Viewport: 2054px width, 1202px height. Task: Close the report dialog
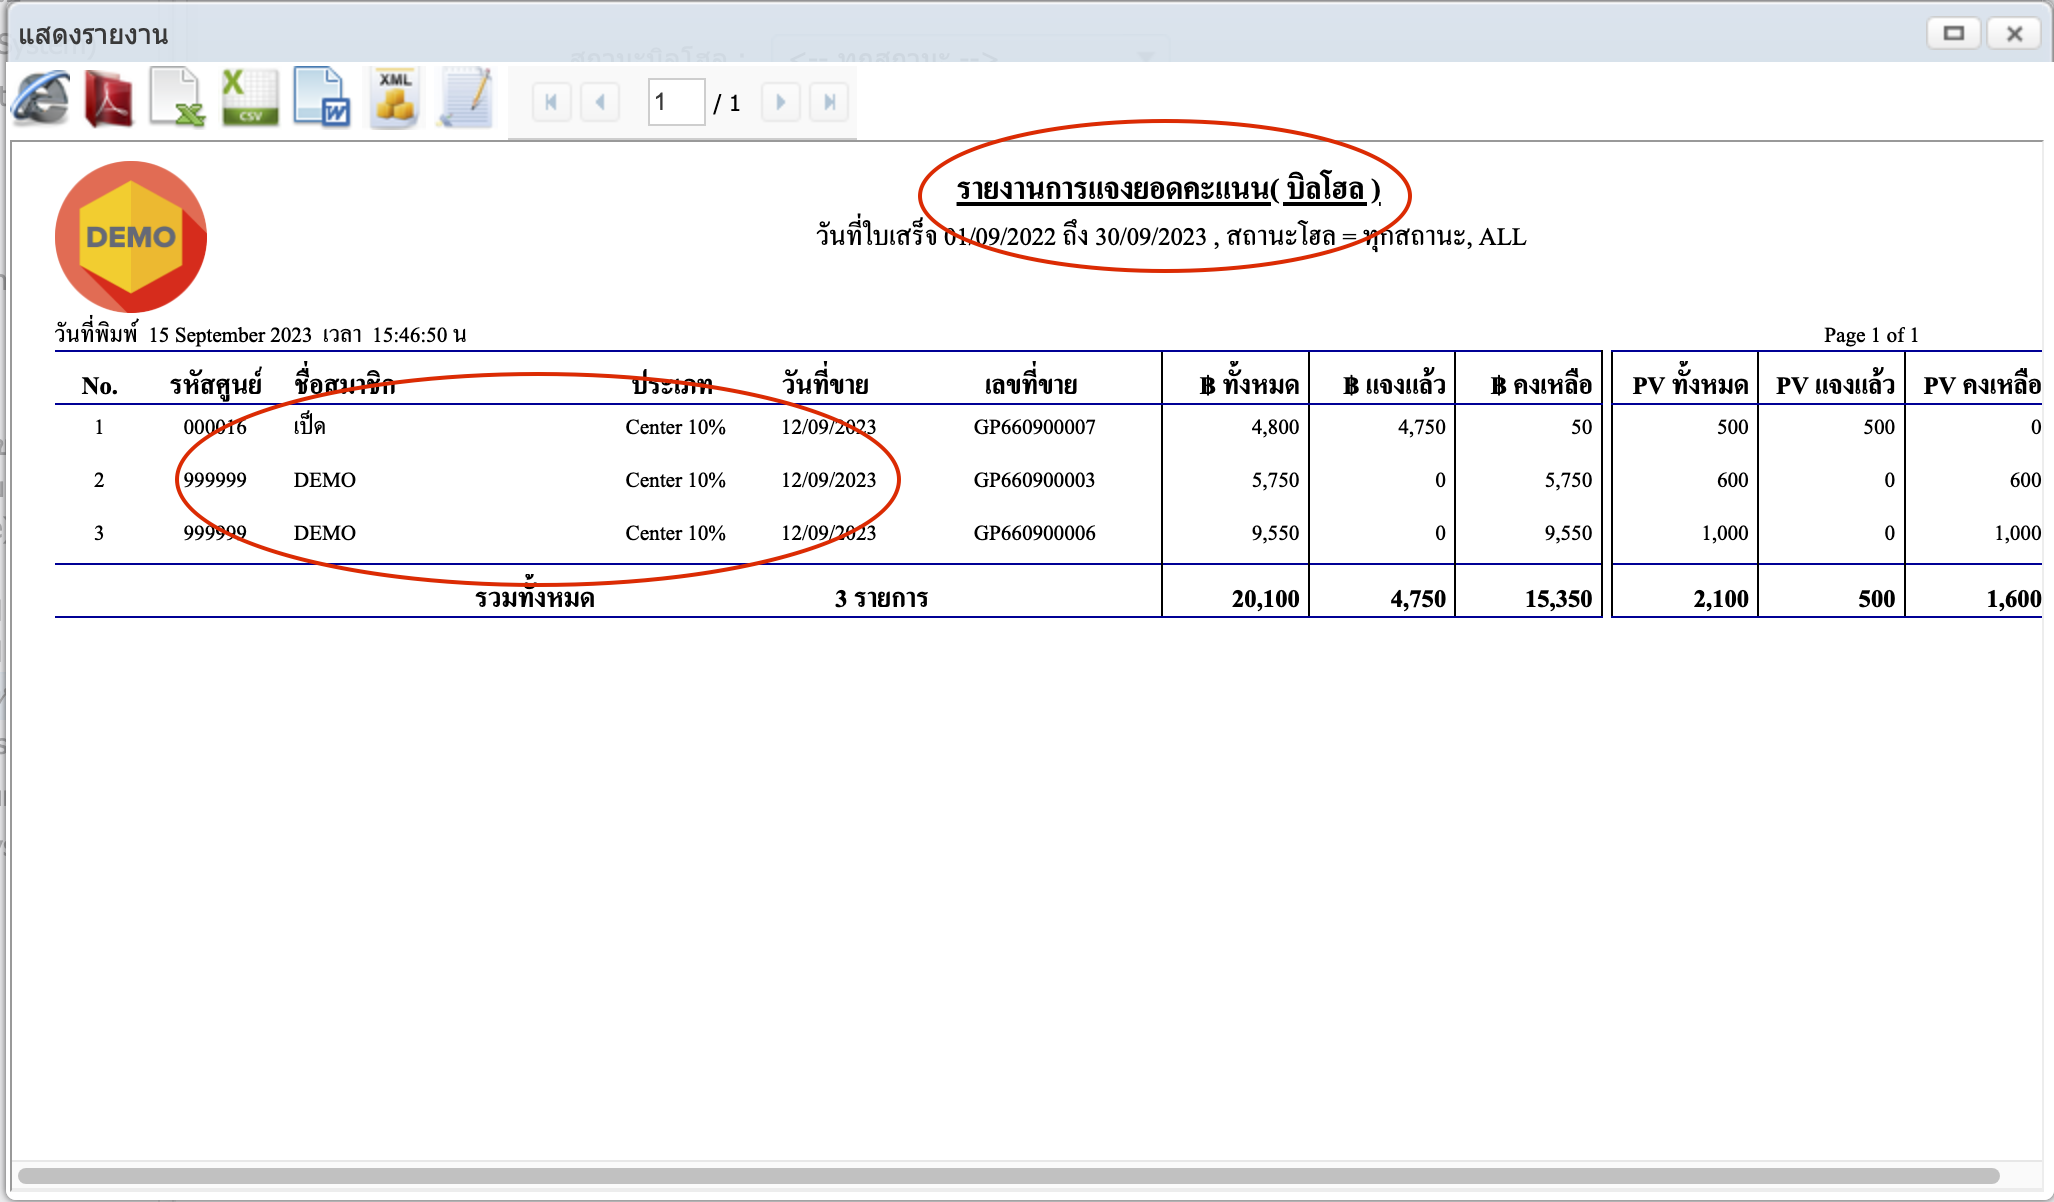click(x=2014, y=34)
